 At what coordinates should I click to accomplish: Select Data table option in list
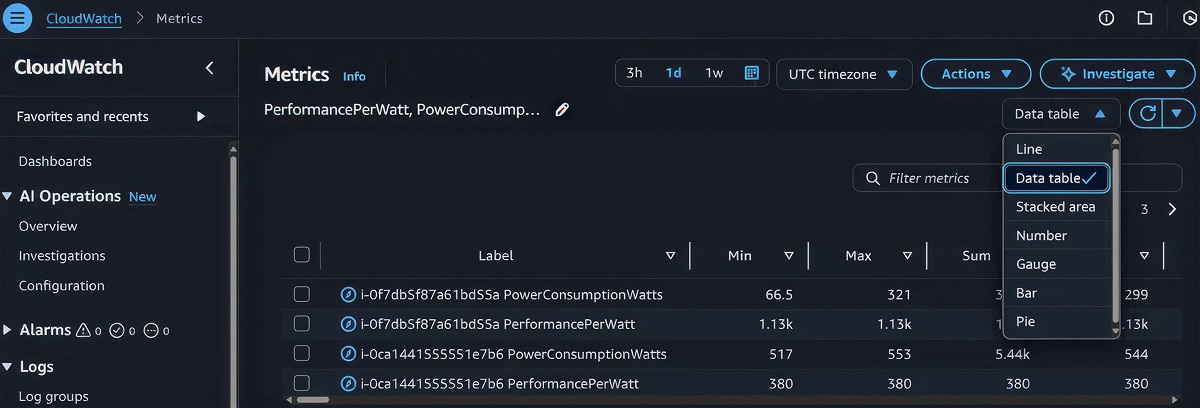[x=1057, y=178]
